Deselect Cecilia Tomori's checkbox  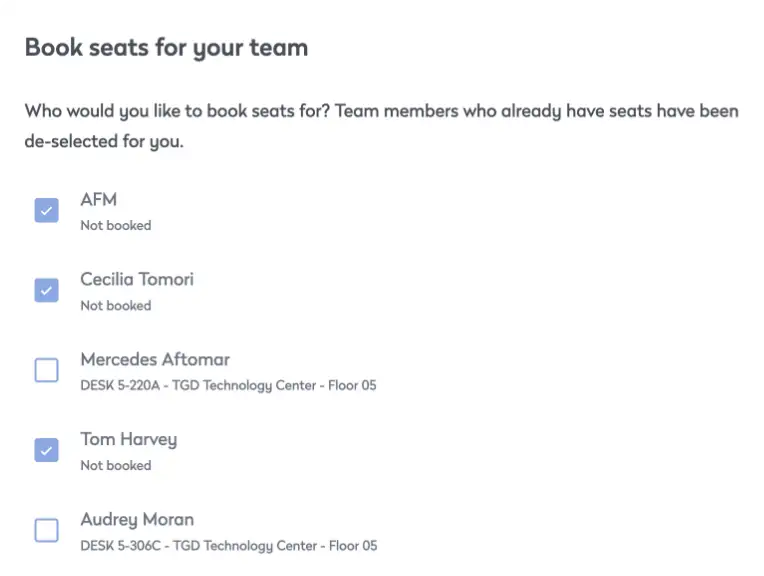tap(47, 290)
